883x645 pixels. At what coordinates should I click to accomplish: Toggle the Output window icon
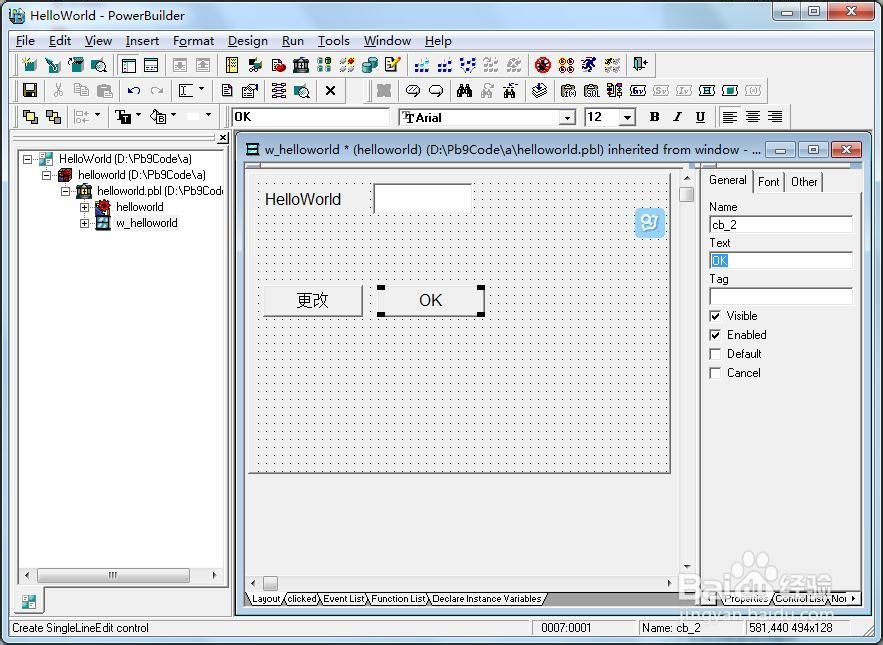coord(151,65)
